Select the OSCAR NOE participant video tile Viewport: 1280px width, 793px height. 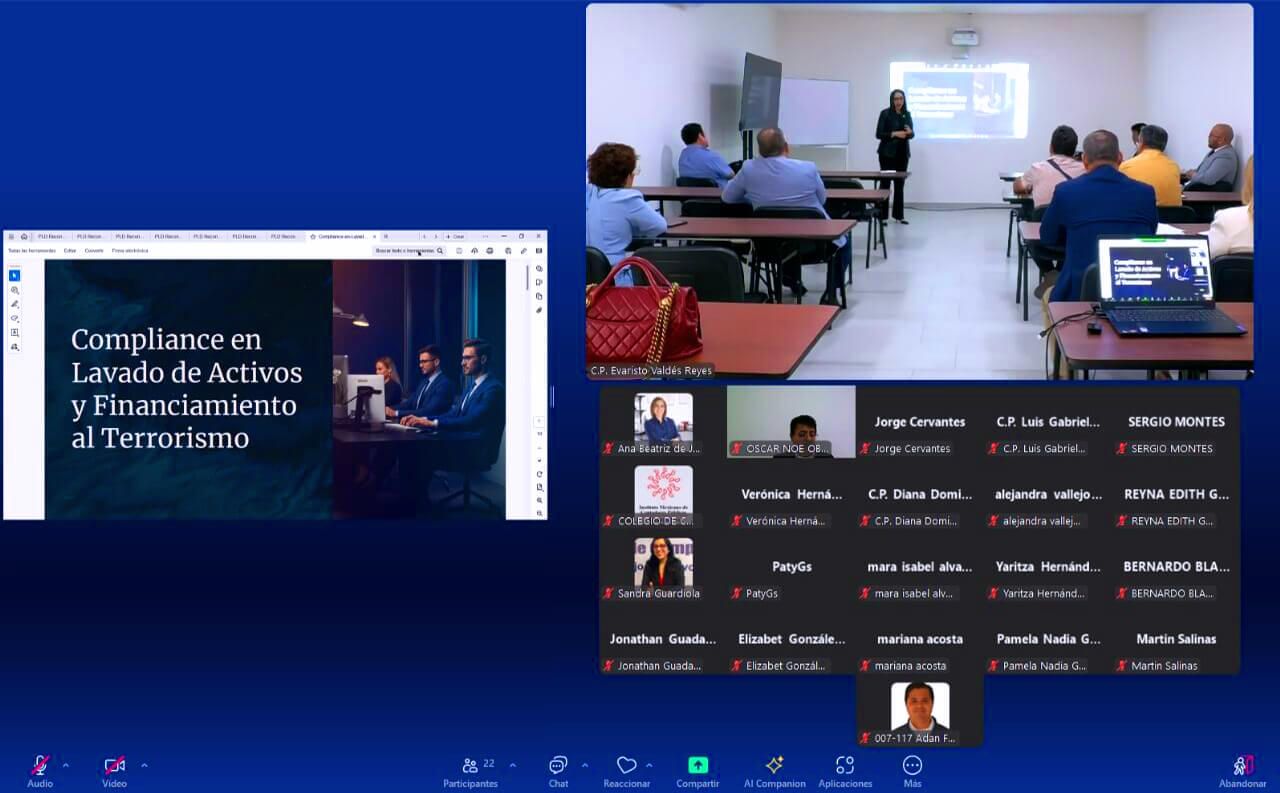[x=791, y=421]
